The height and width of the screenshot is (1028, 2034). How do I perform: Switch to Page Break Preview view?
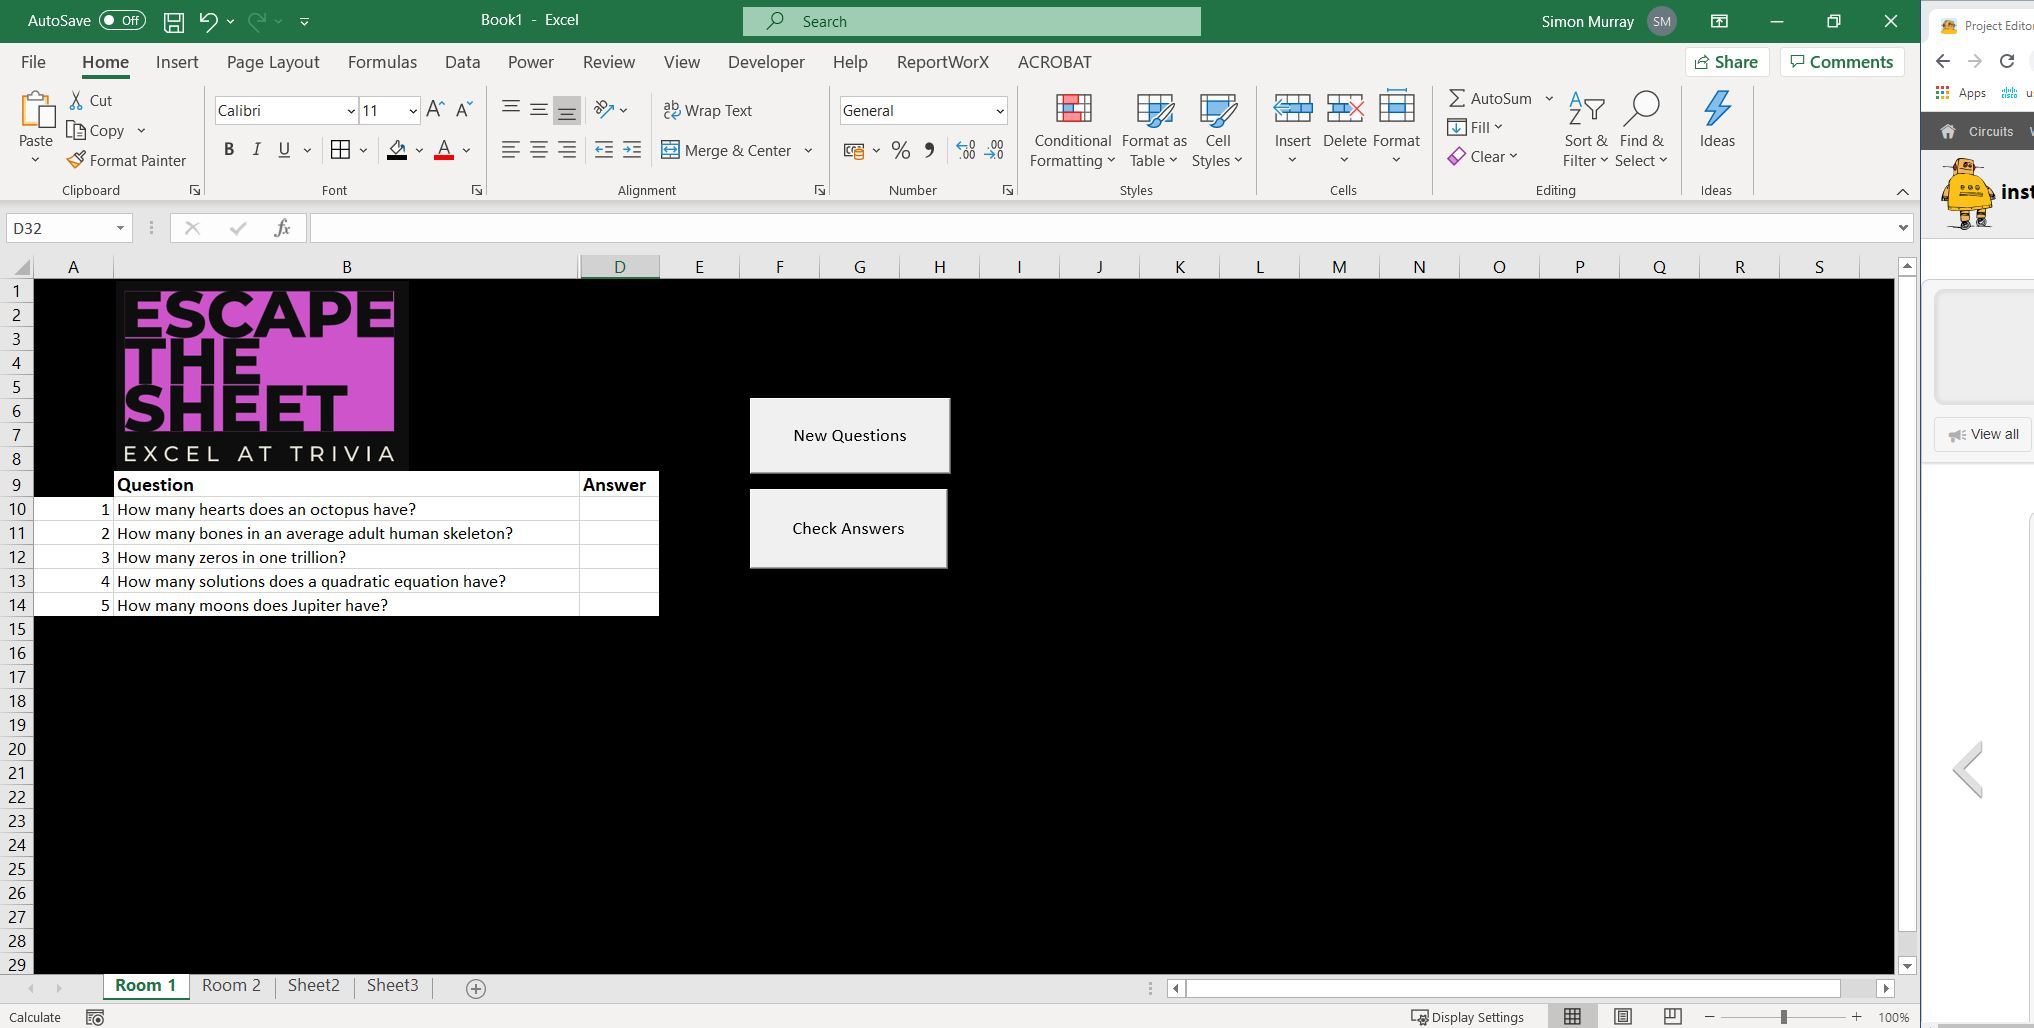point(1672,1017)
